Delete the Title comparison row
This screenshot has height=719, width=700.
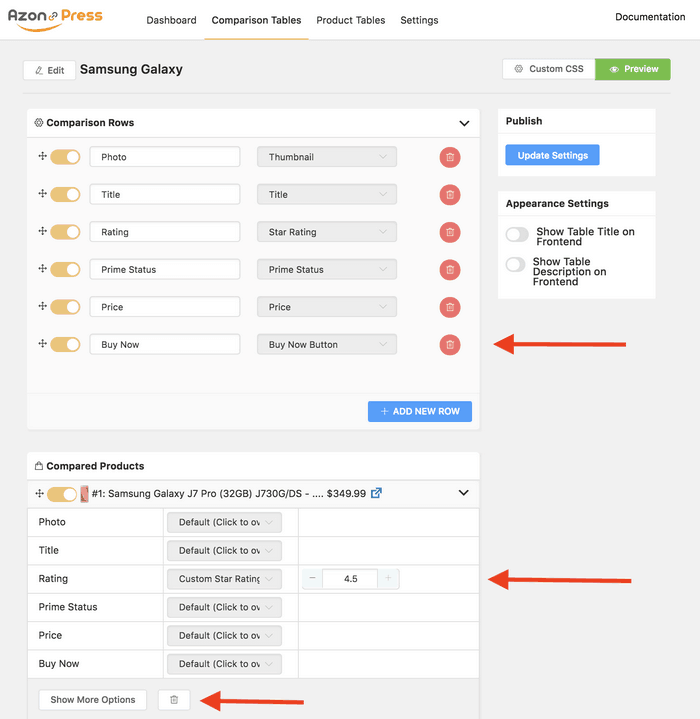[450, 195]
